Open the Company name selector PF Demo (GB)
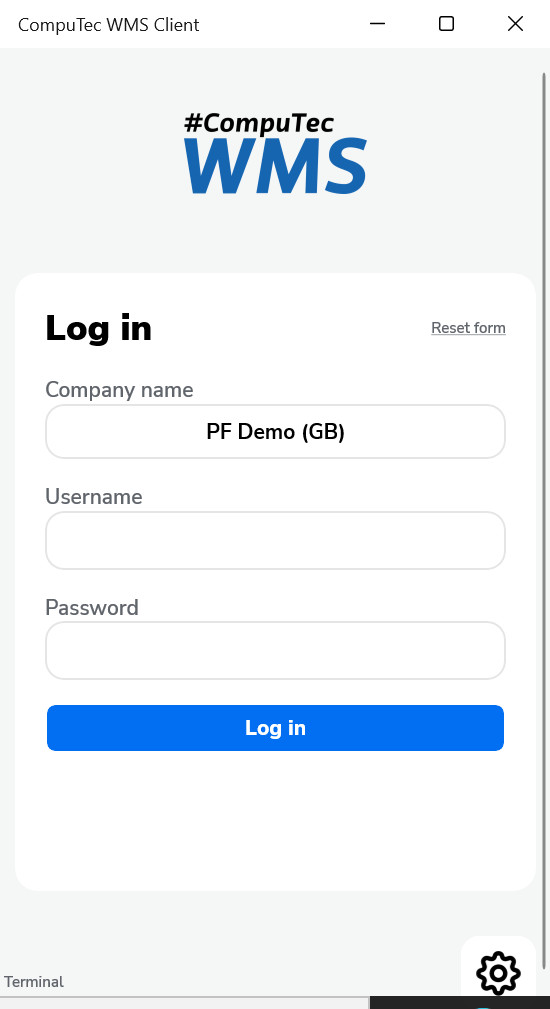Image resolution: width=550 pixels, height=1009 pixels. [x=275, y=431]
